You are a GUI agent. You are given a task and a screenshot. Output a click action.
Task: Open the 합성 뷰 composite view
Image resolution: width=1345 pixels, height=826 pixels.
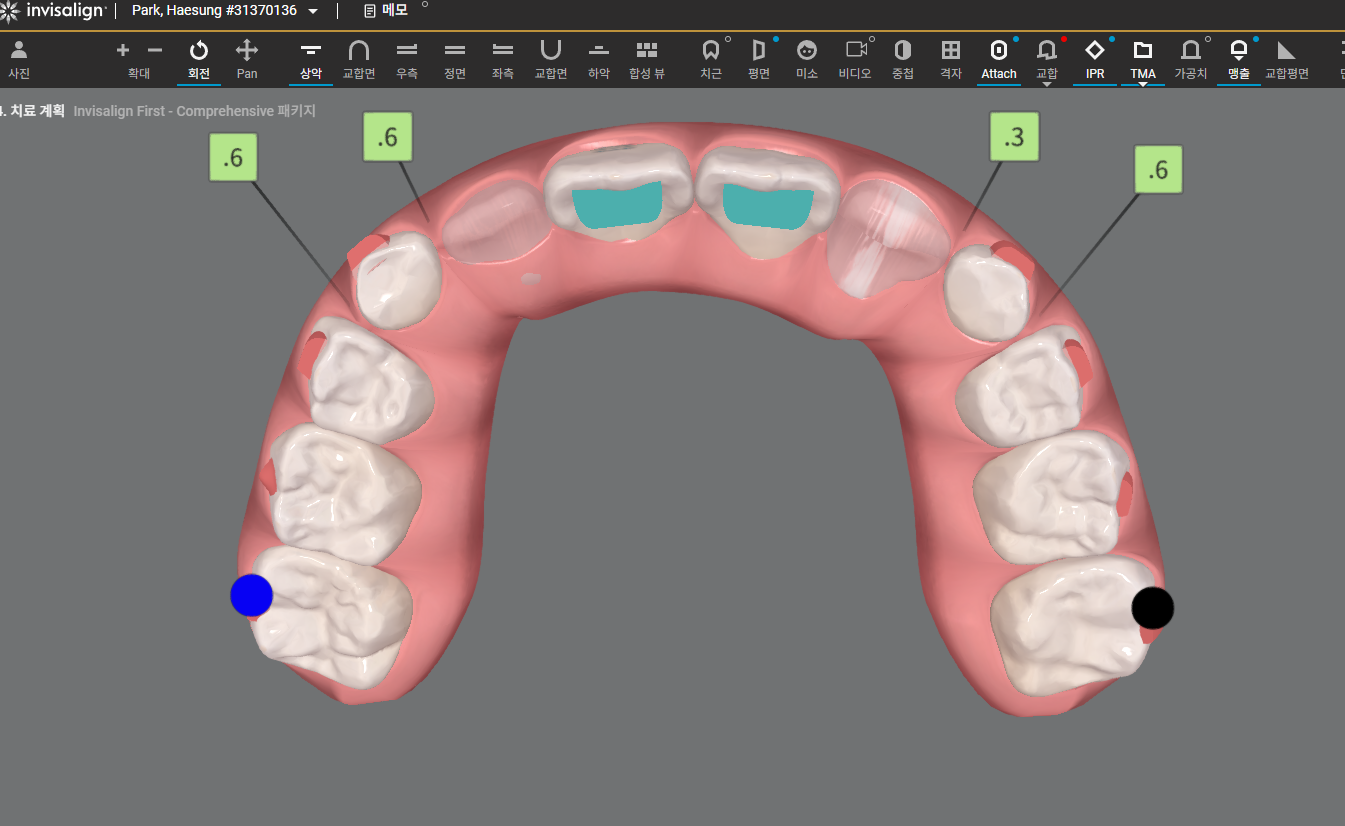[647, 59]
